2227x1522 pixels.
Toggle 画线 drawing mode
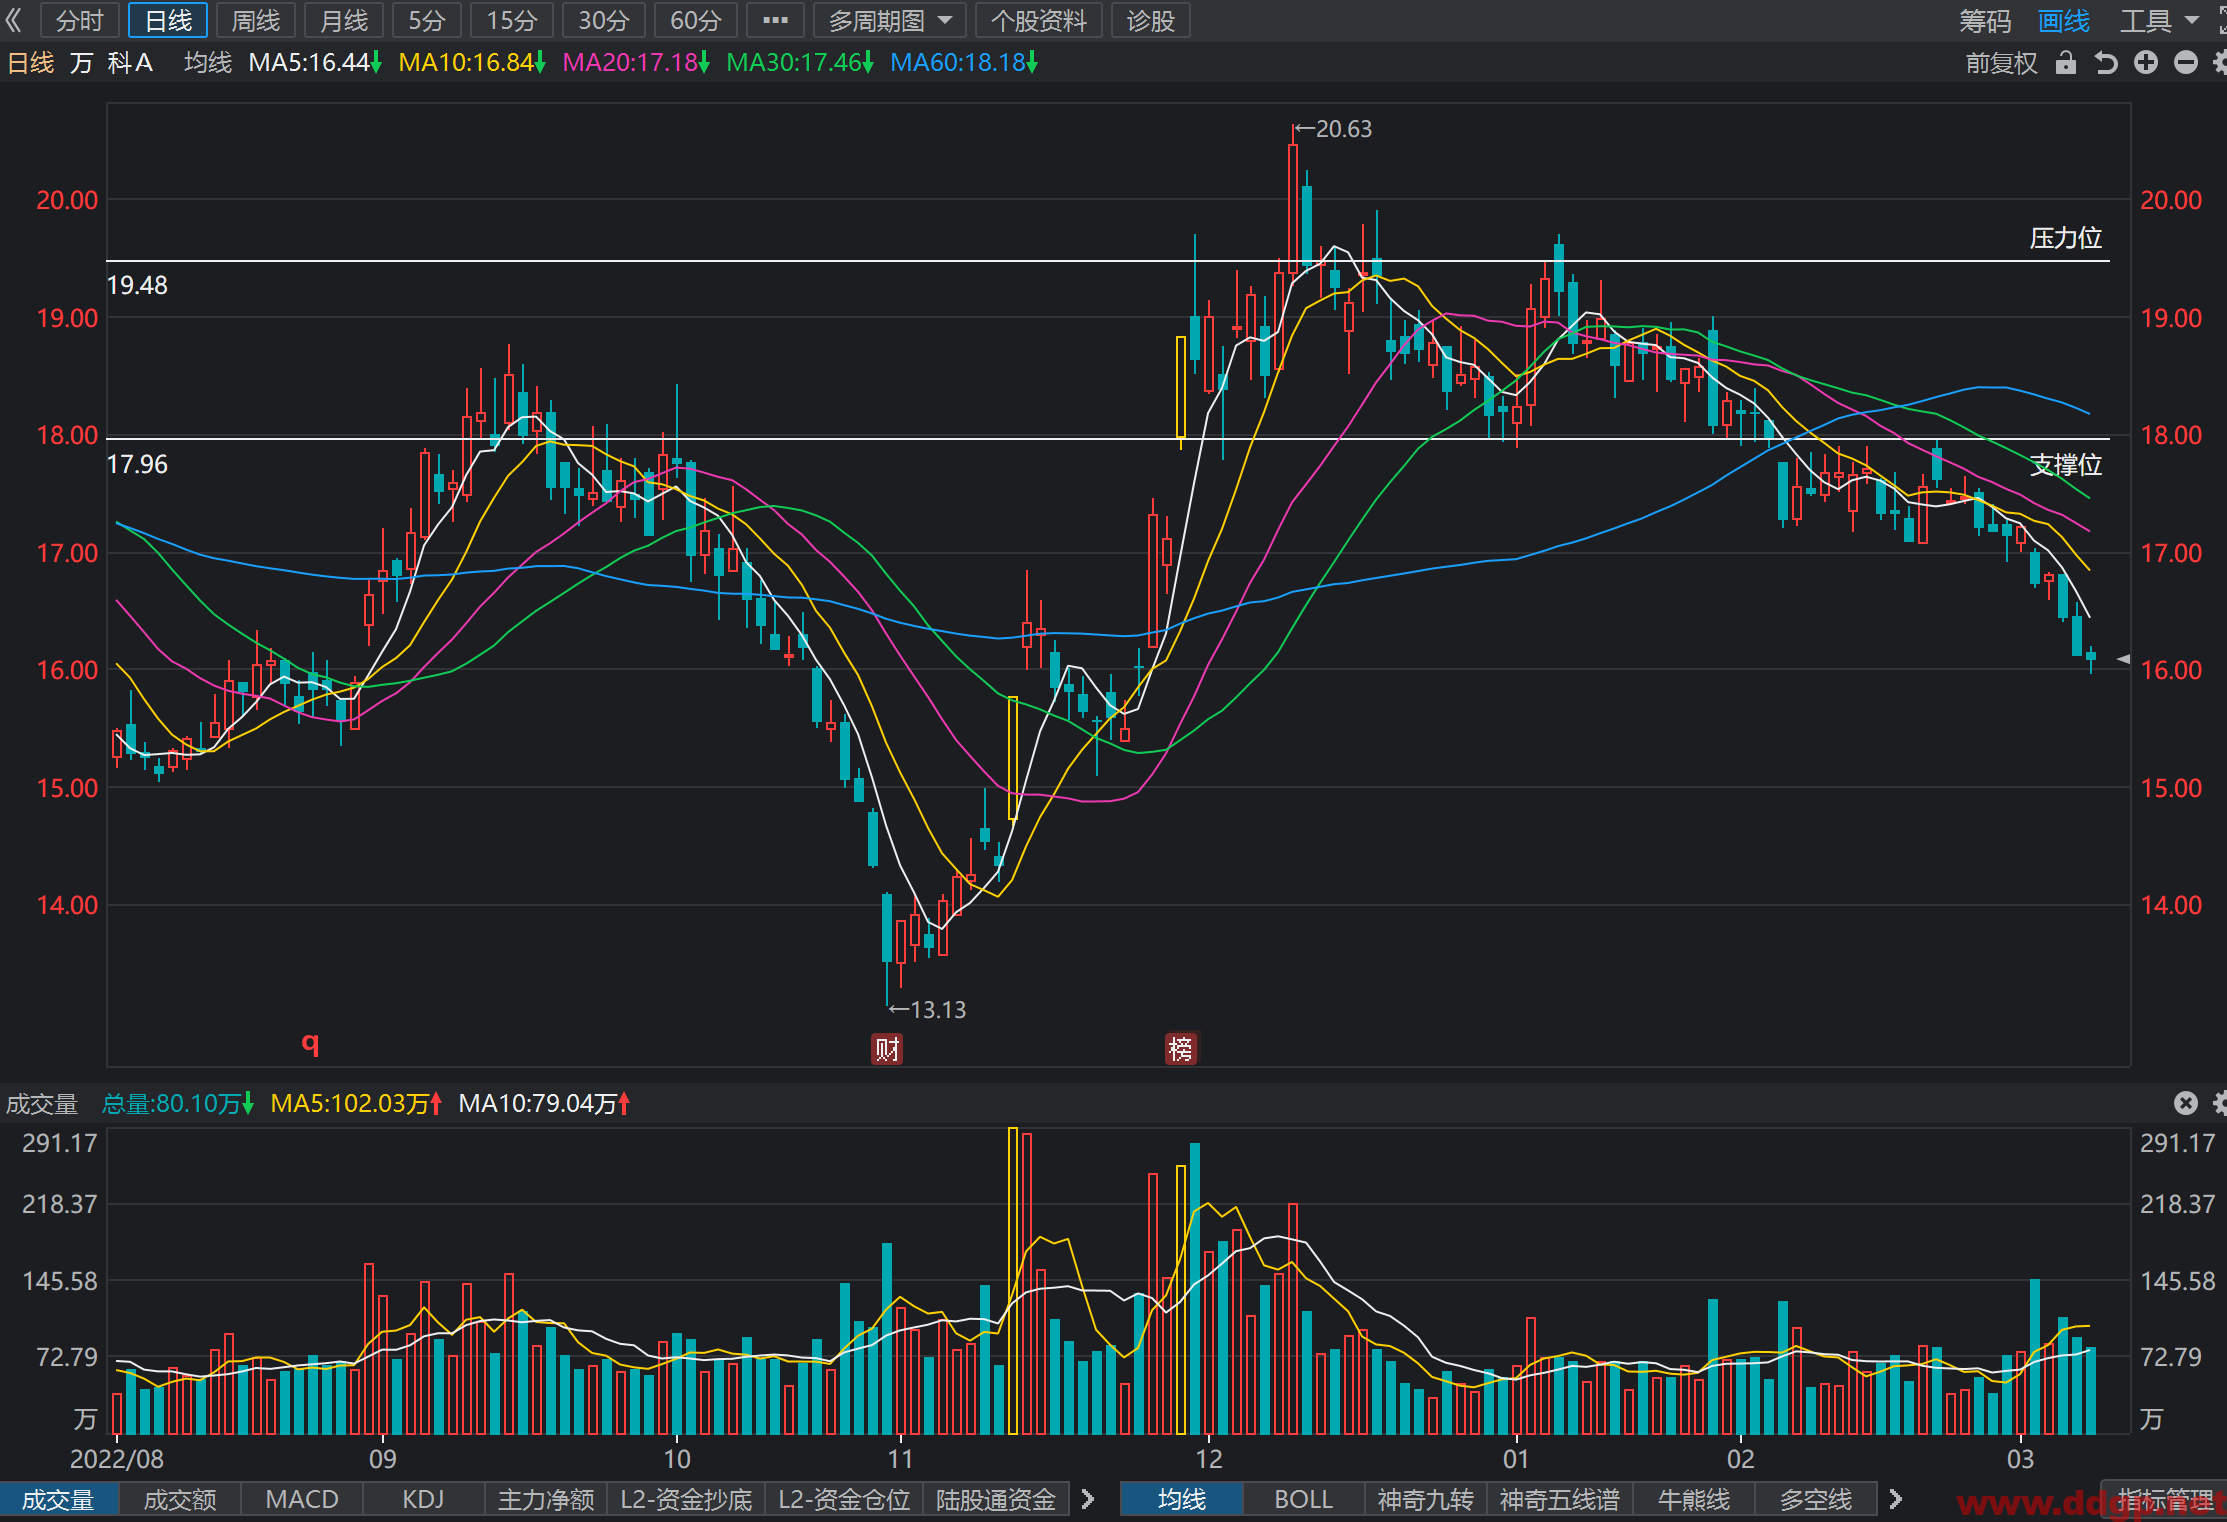[x=2064, y=21]
